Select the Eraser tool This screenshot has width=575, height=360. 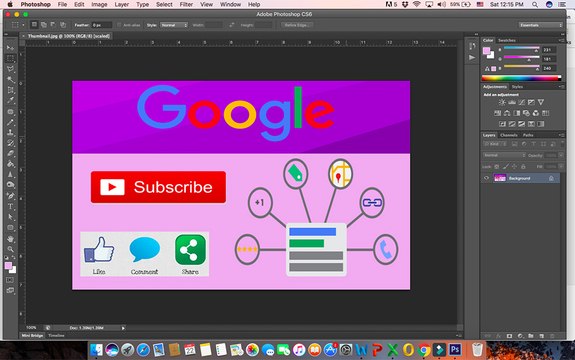pos(10,154)
